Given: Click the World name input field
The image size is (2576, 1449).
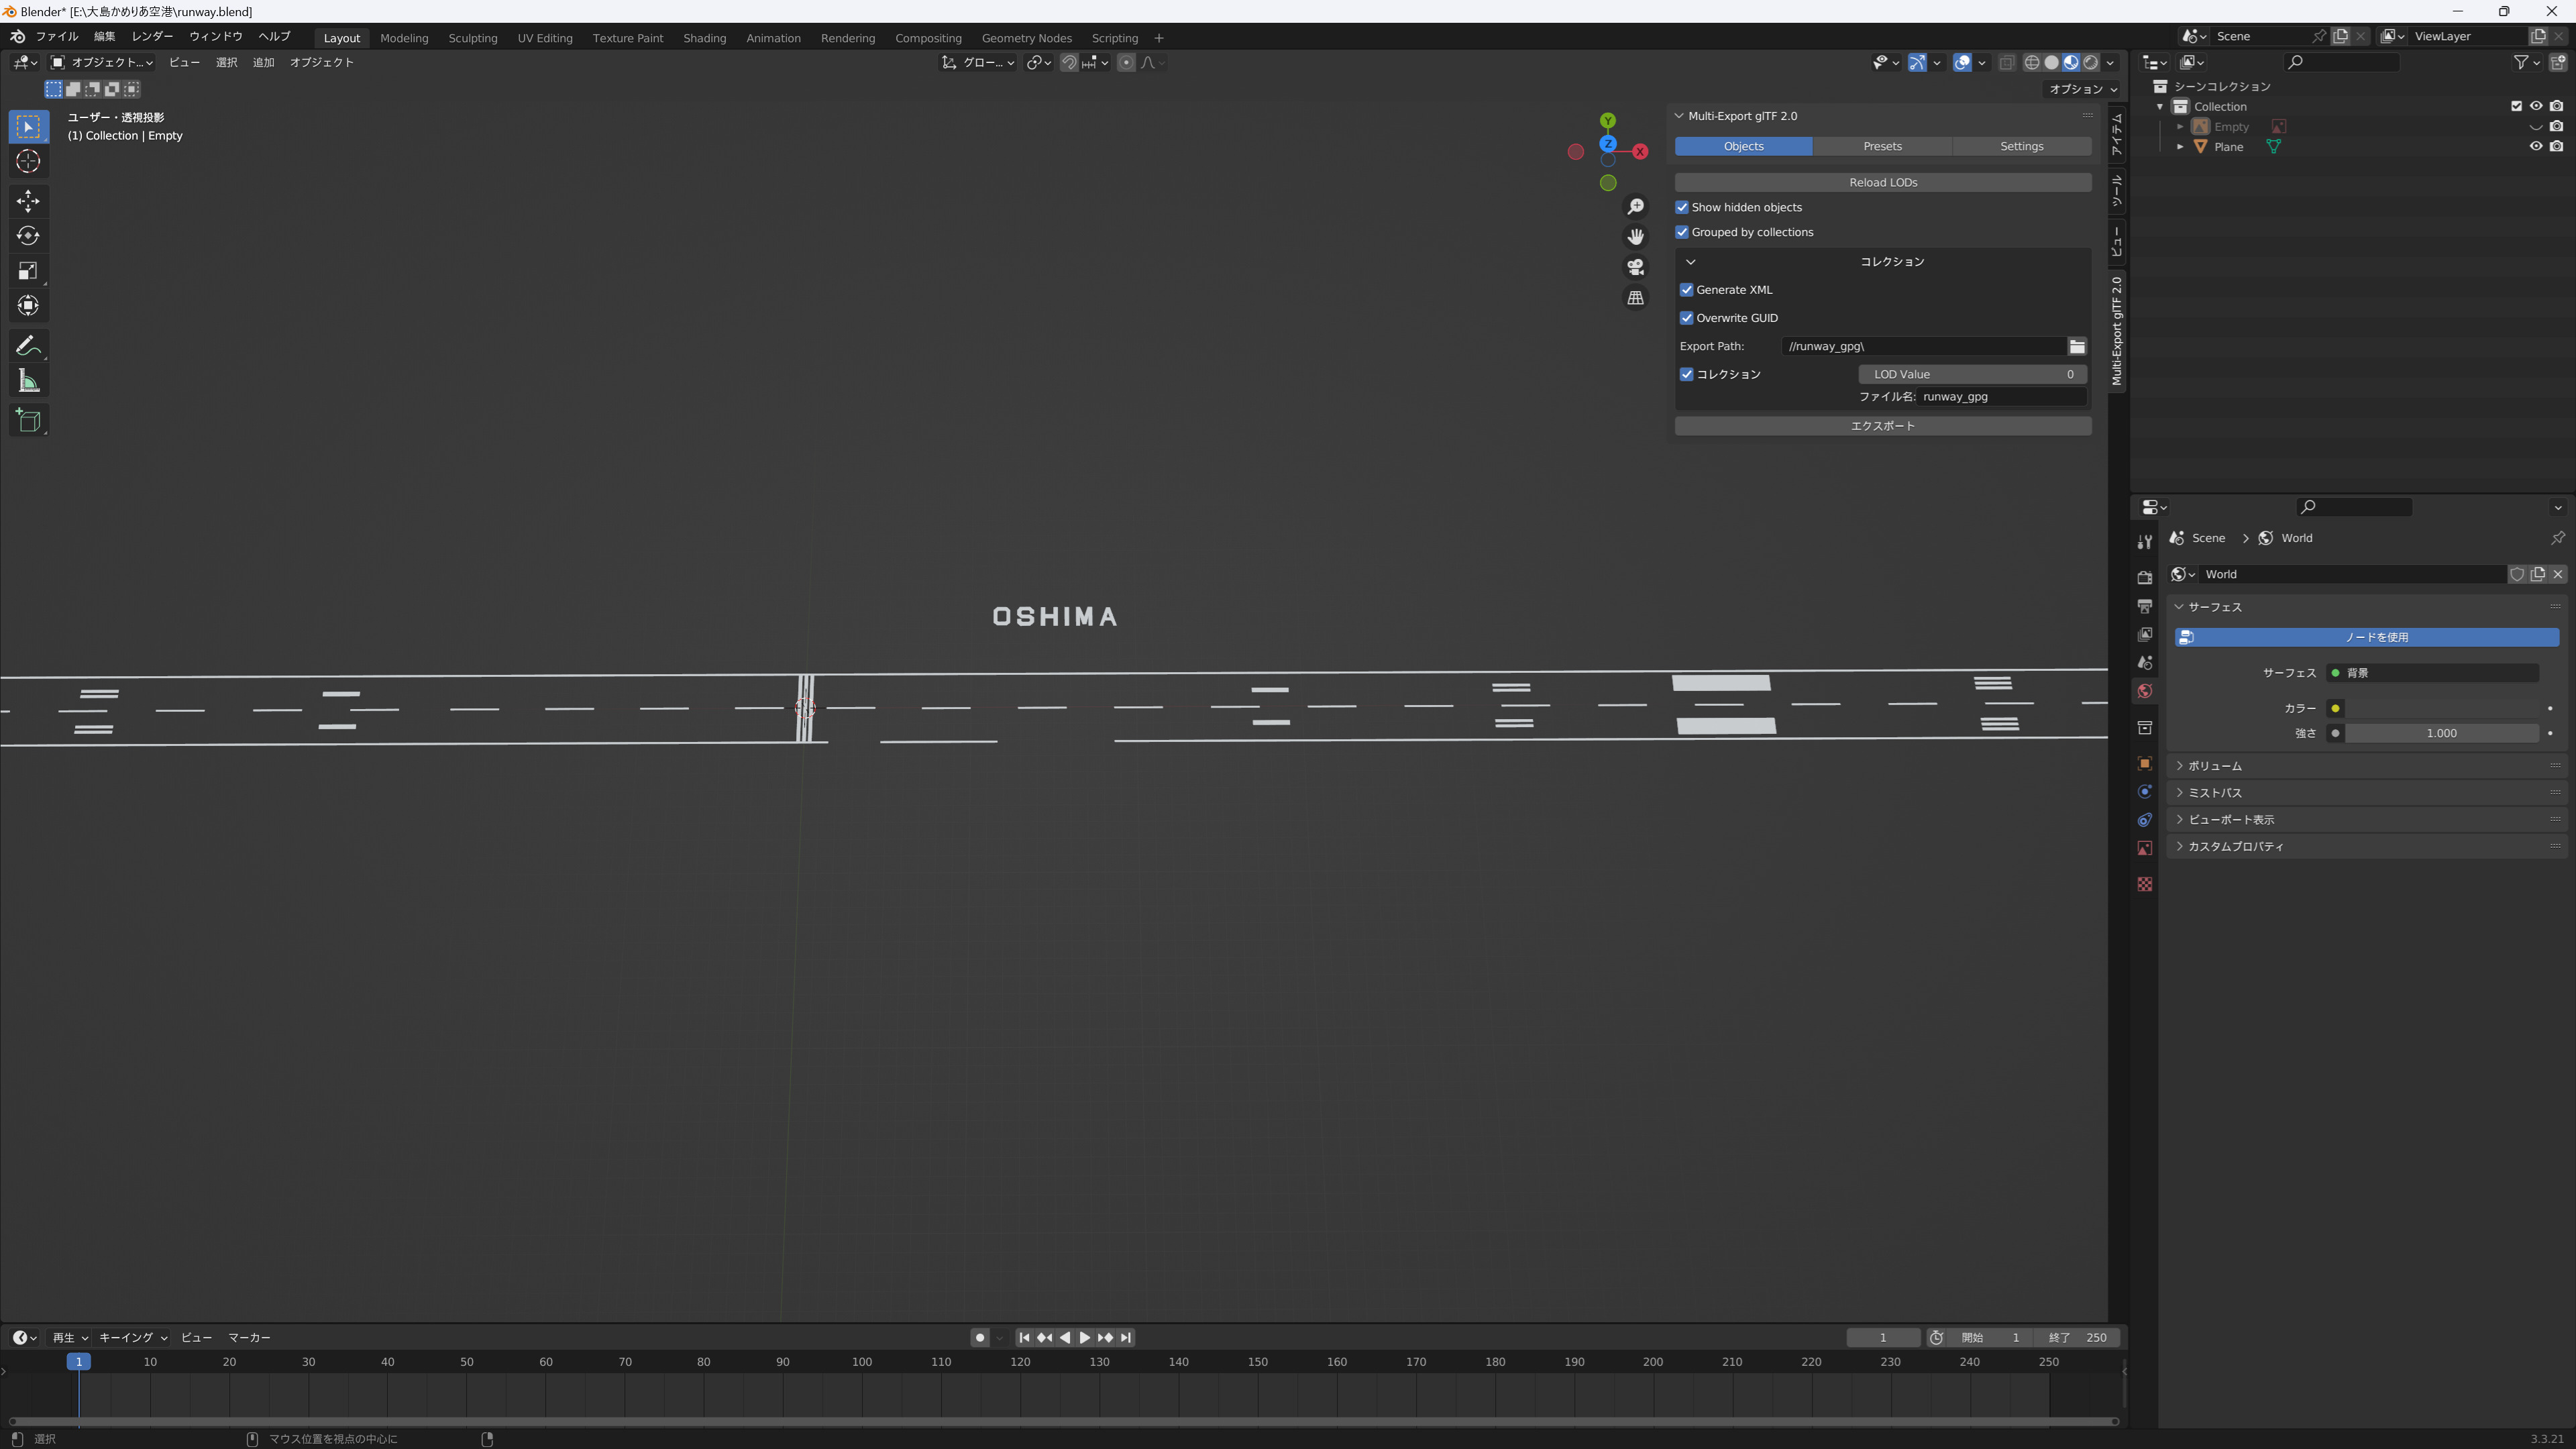Looking at the screenshot, I should coord(2352,574).
